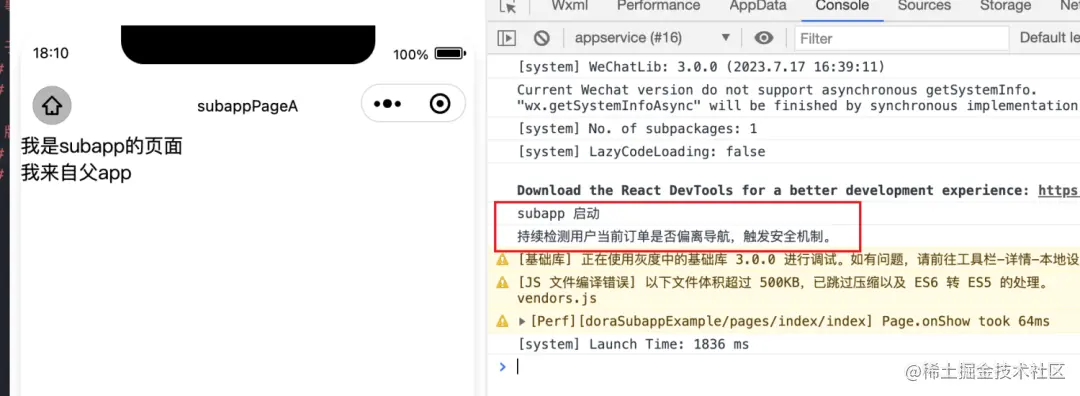Switch to the Performance tab

coord(658,6)
